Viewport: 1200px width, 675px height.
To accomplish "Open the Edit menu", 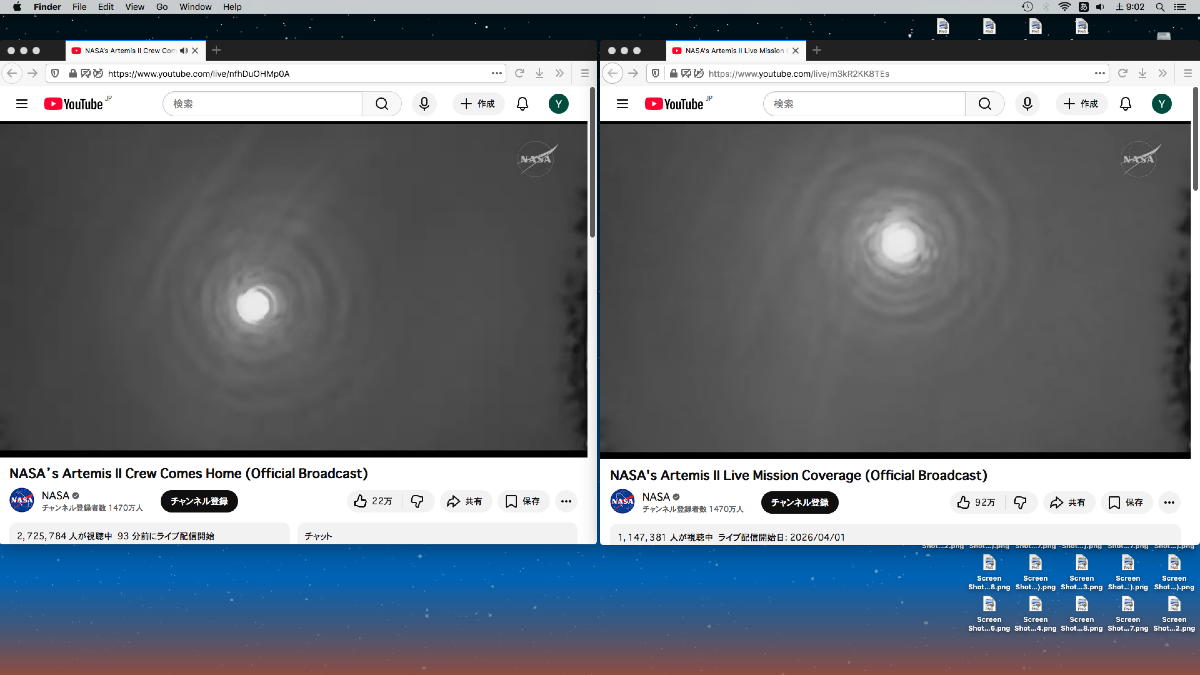I will click(106, 7).
